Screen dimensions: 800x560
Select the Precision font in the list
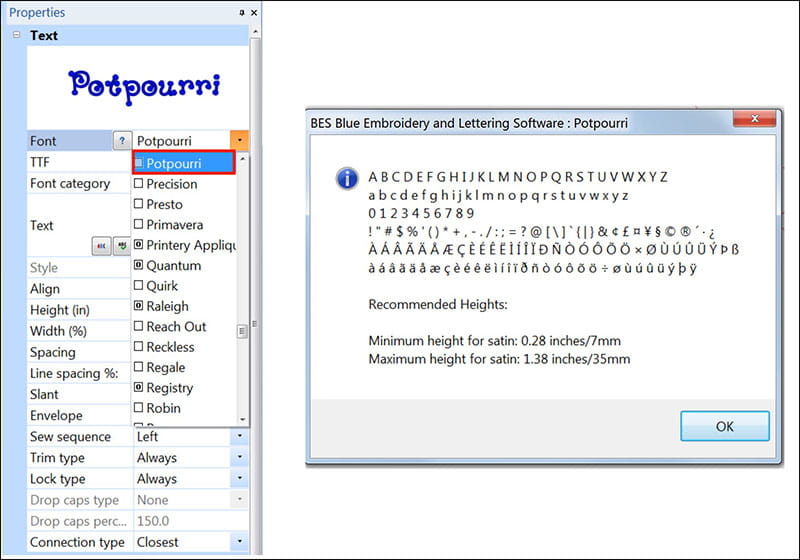coord(171,184)
